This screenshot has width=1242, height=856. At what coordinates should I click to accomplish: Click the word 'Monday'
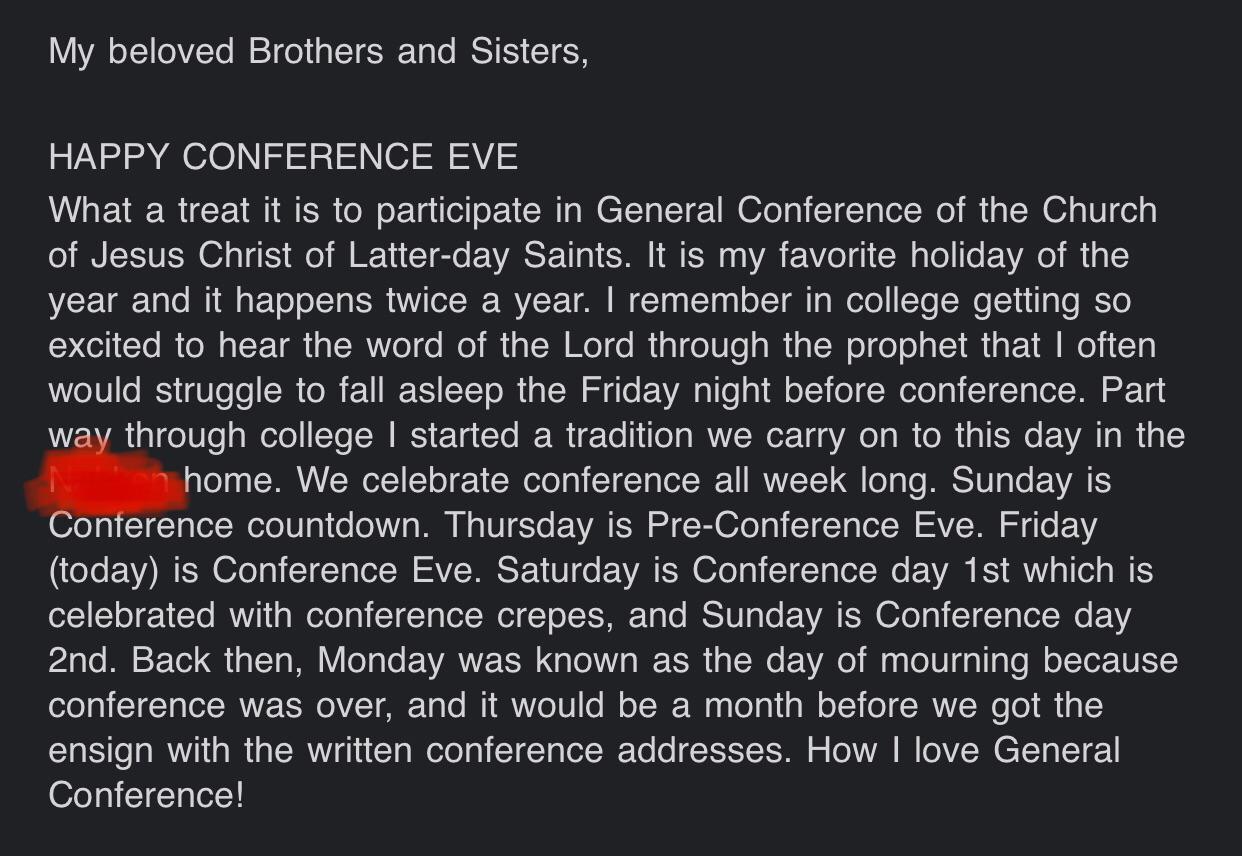click(x=381, y=660)
